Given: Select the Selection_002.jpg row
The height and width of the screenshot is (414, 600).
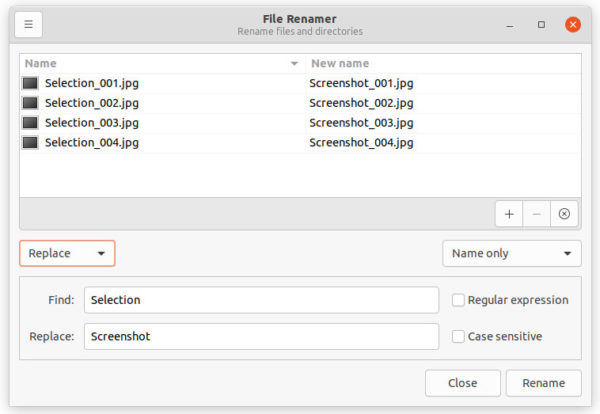Looking at the screenshot, I should tap(300, 103).
